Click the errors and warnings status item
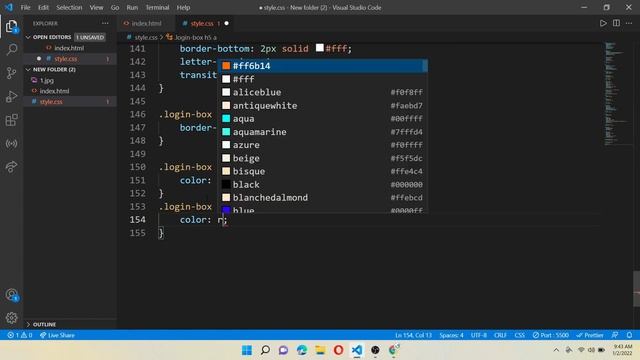The image size is (640, 360). pos(20,335)
